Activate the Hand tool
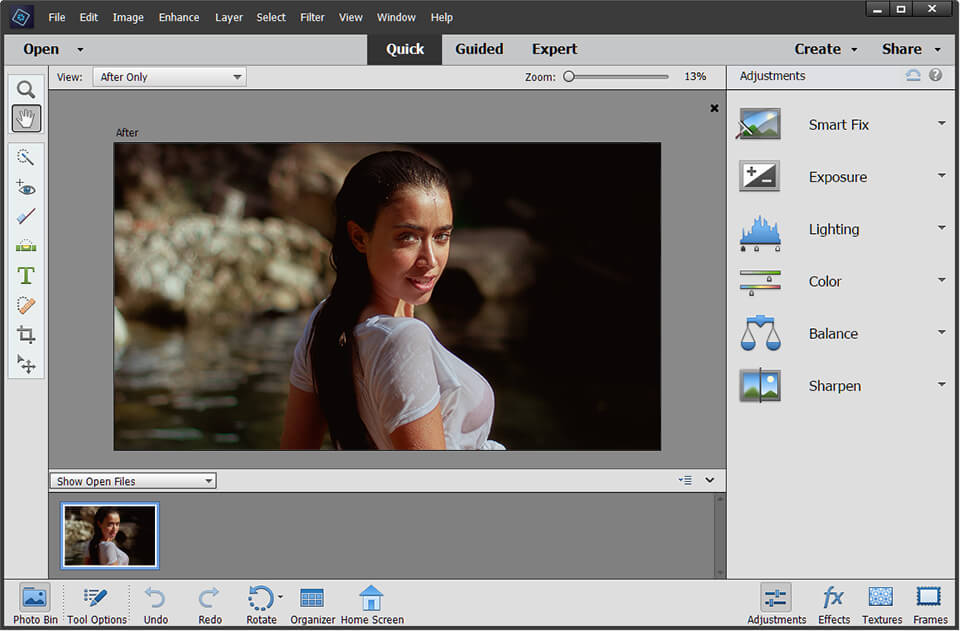 [x=26, y=118]
